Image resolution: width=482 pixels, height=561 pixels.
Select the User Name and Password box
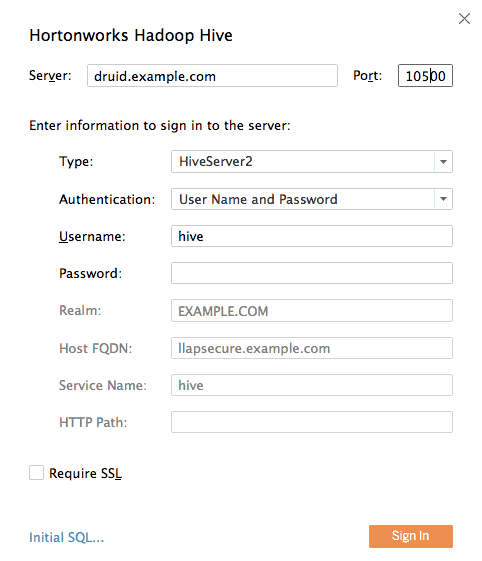312,199
